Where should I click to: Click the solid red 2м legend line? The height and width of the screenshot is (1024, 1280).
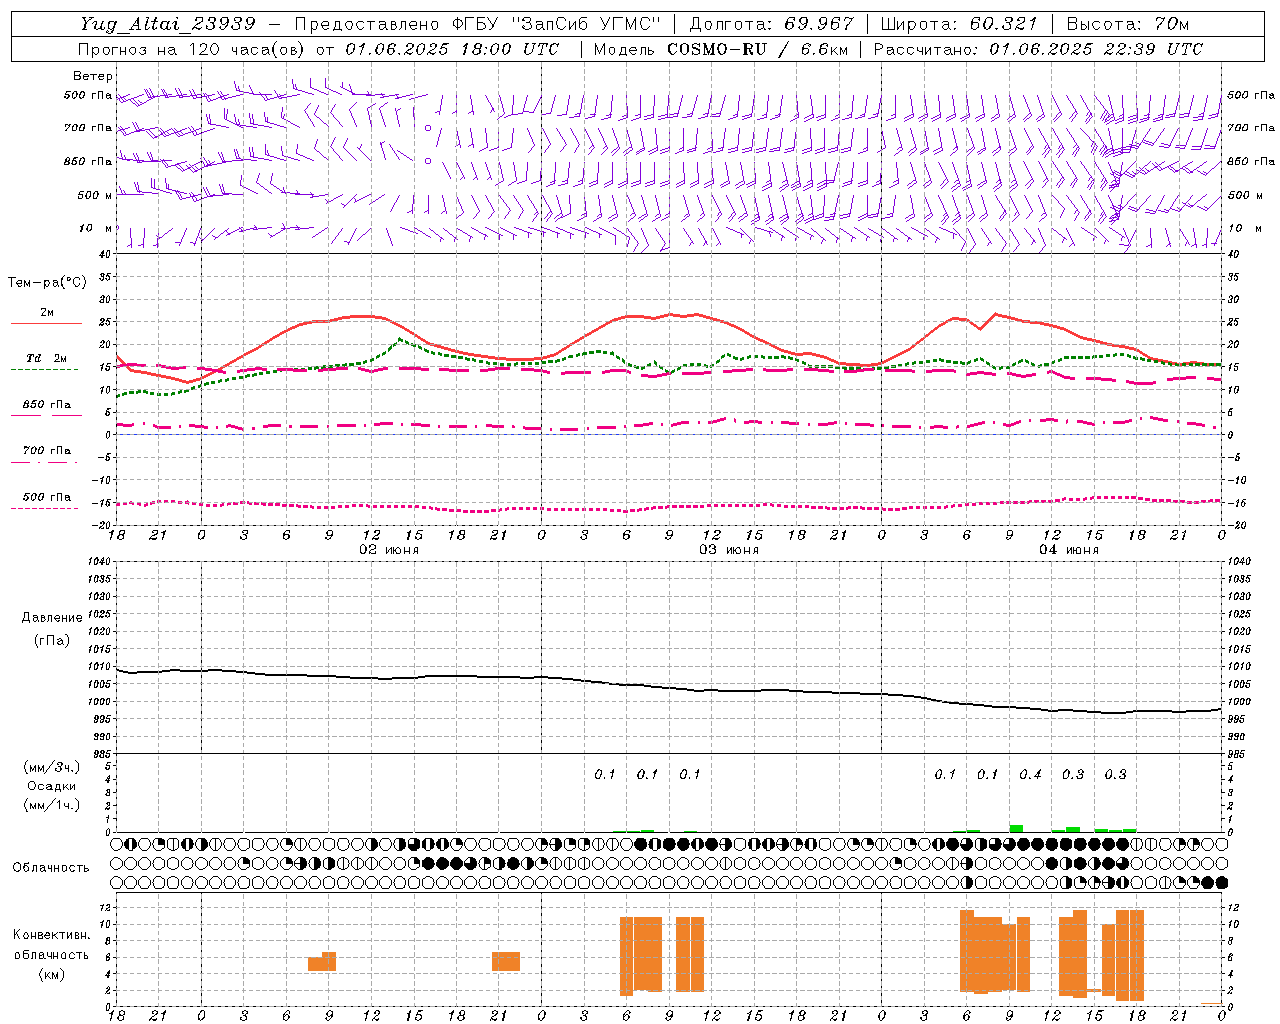pyautogui.click(x=46, y=323)
